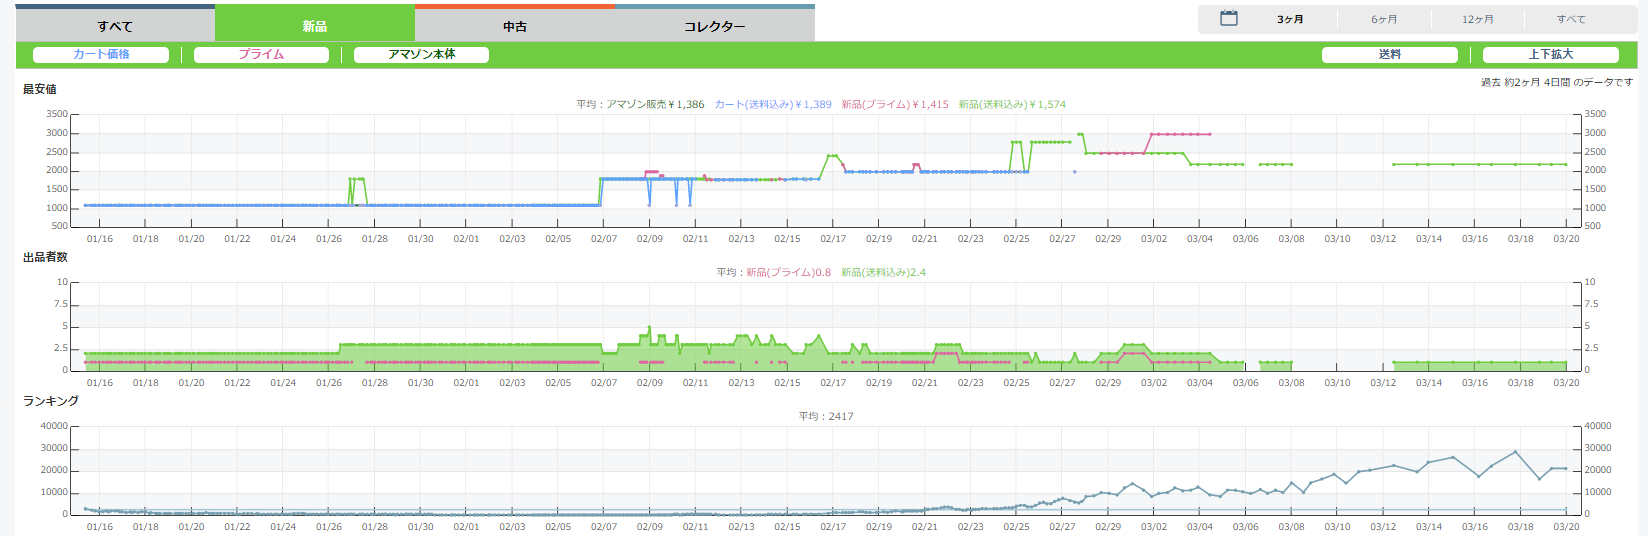
Task: Click the 上下拡大 button
Action: [x=1550, y=55]
